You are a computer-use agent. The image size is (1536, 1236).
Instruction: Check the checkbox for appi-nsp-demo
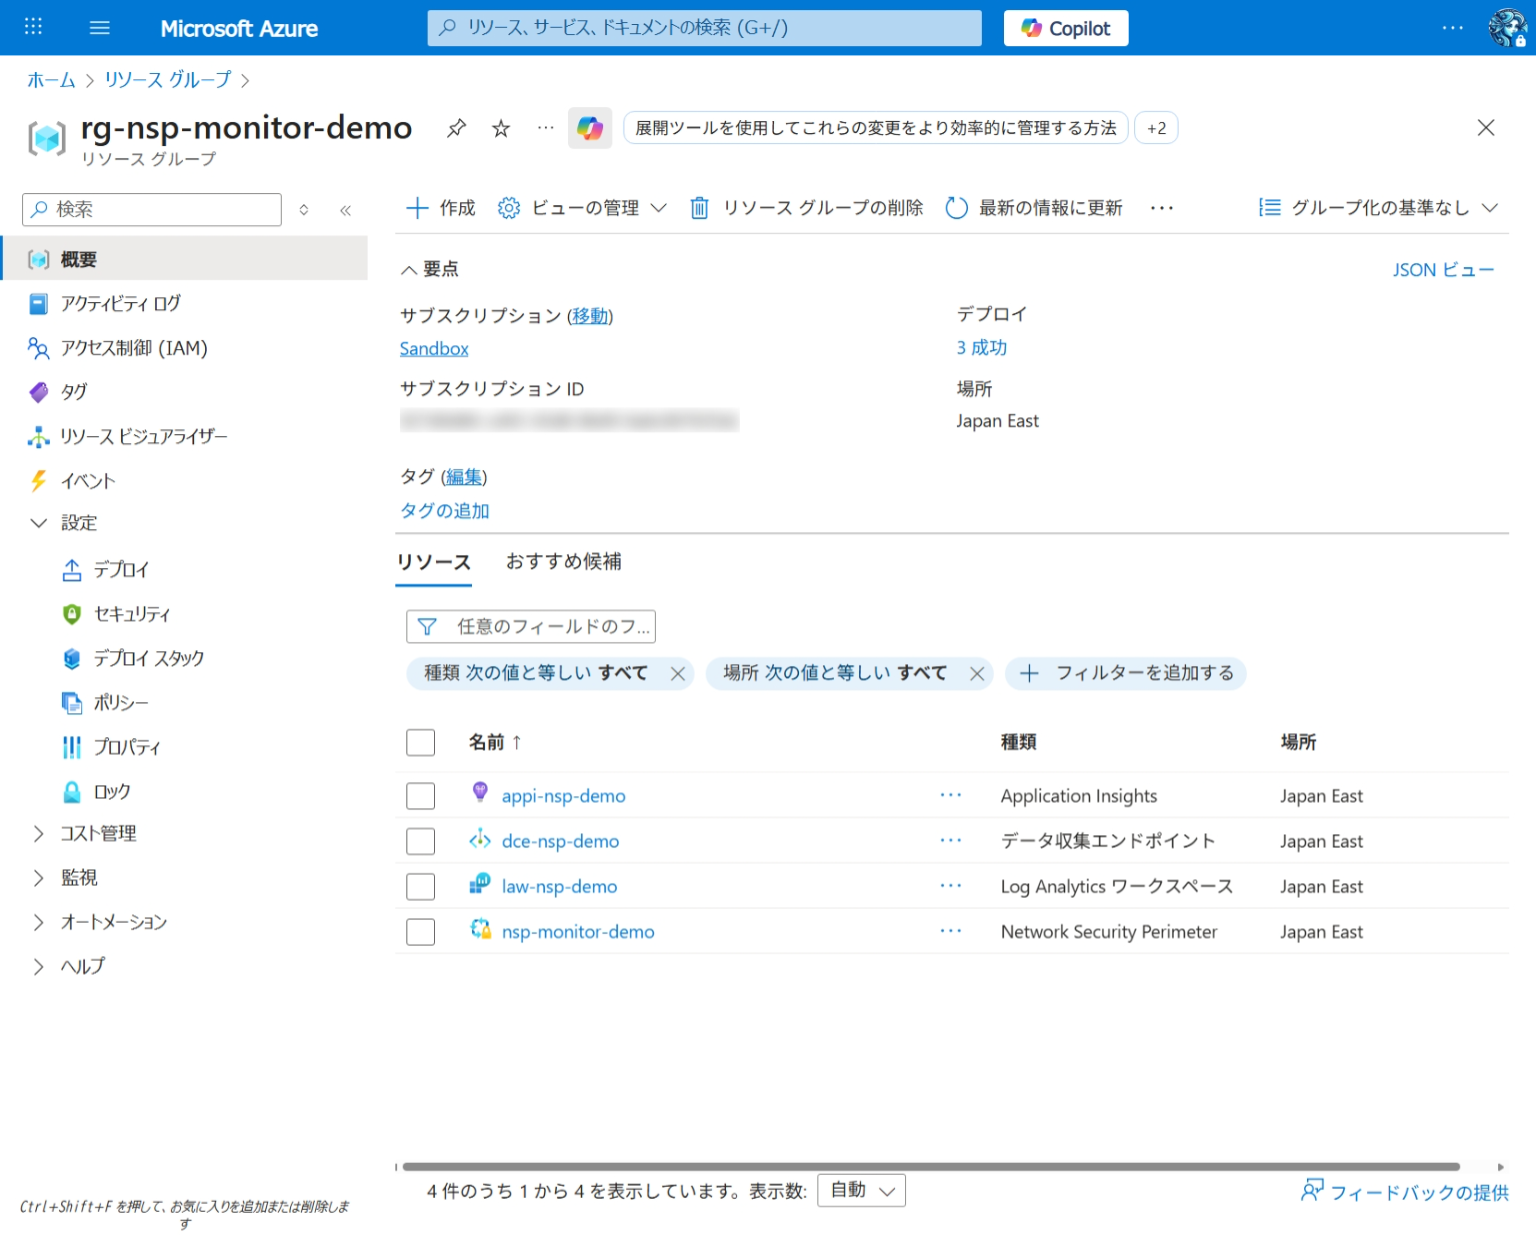tap(420, 795)
